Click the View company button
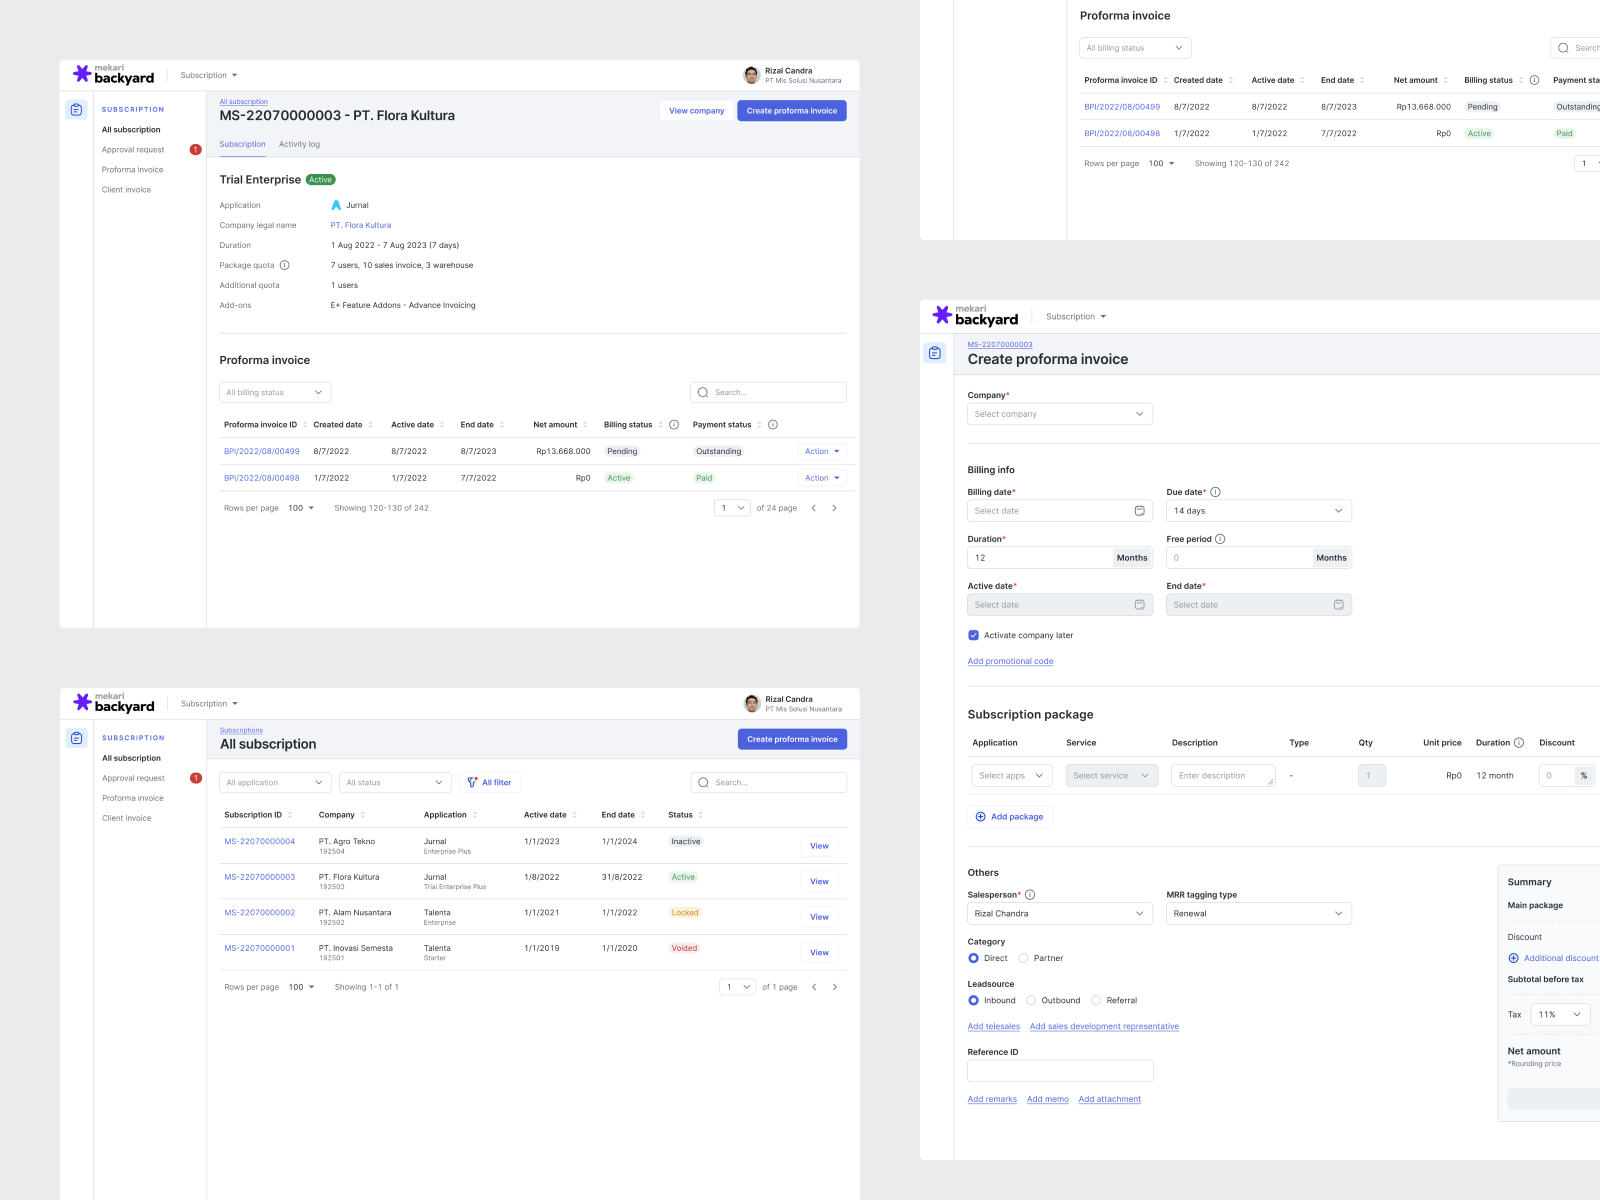This screenshot has height=1200, width=1600. (696, 111)
